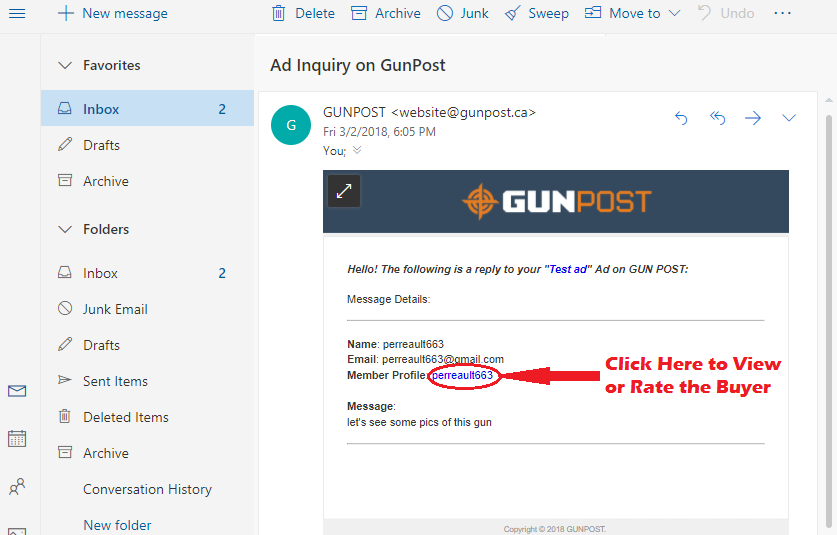The width and height of the screenshot is (837, 535).
Task: Click the email text perreault663@gmail.com
Action: coord(443,359)
